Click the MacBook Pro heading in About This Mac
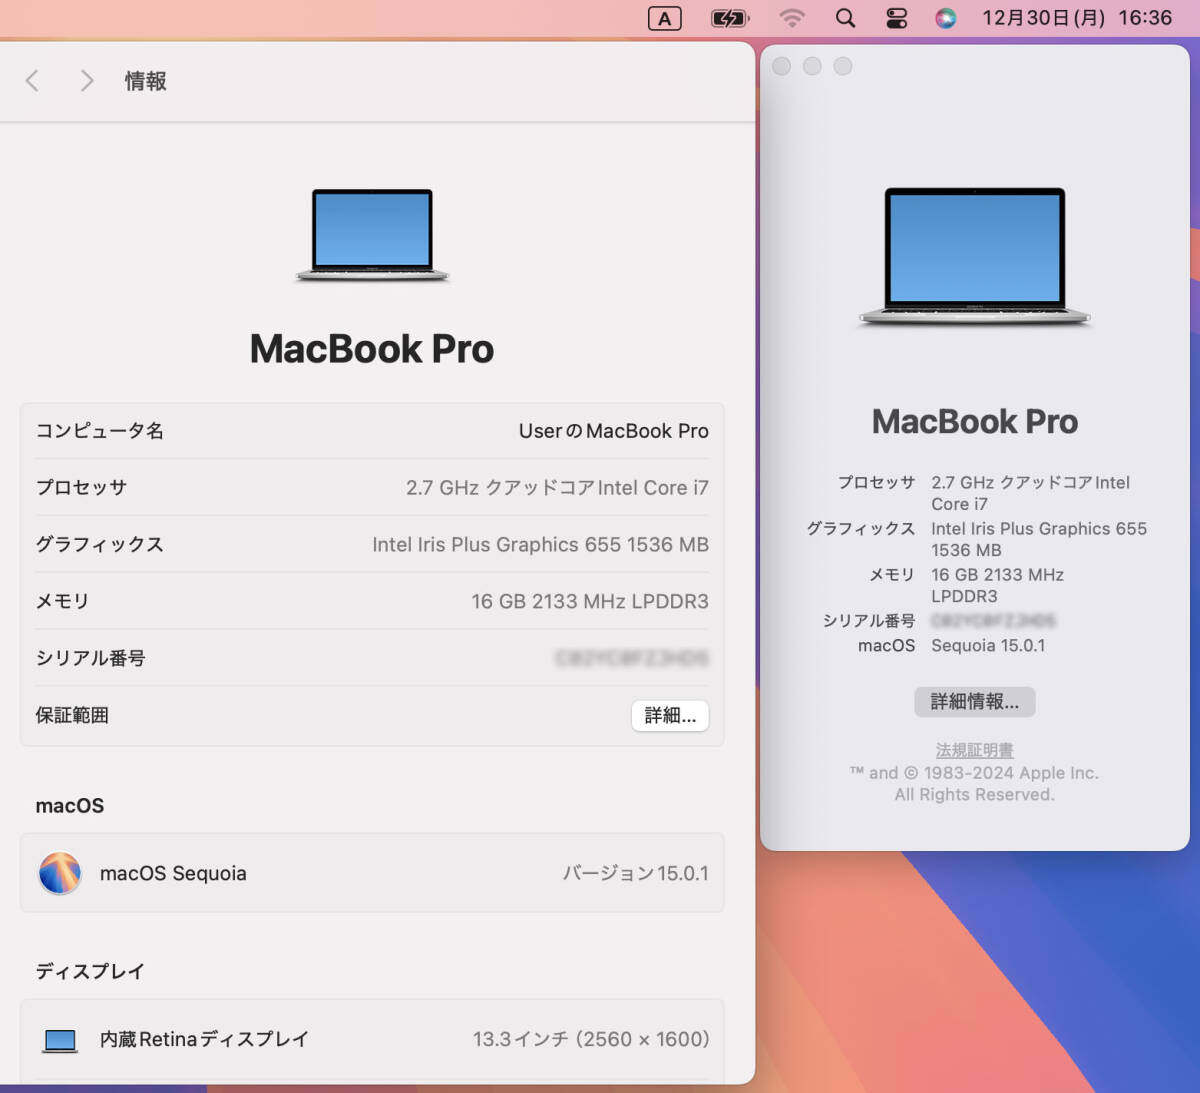 [x=975, y=422]
